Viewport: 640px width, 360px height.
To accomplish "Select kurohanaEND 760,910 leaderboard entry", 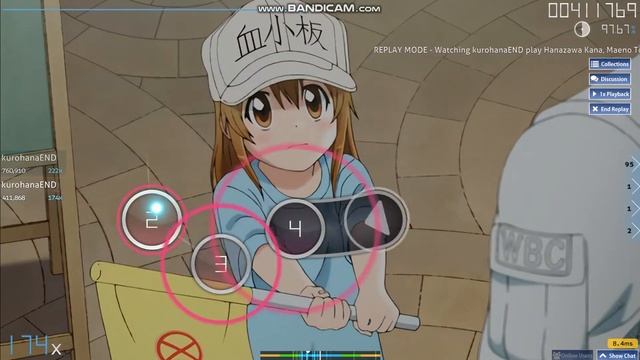I will click(32, 164).
